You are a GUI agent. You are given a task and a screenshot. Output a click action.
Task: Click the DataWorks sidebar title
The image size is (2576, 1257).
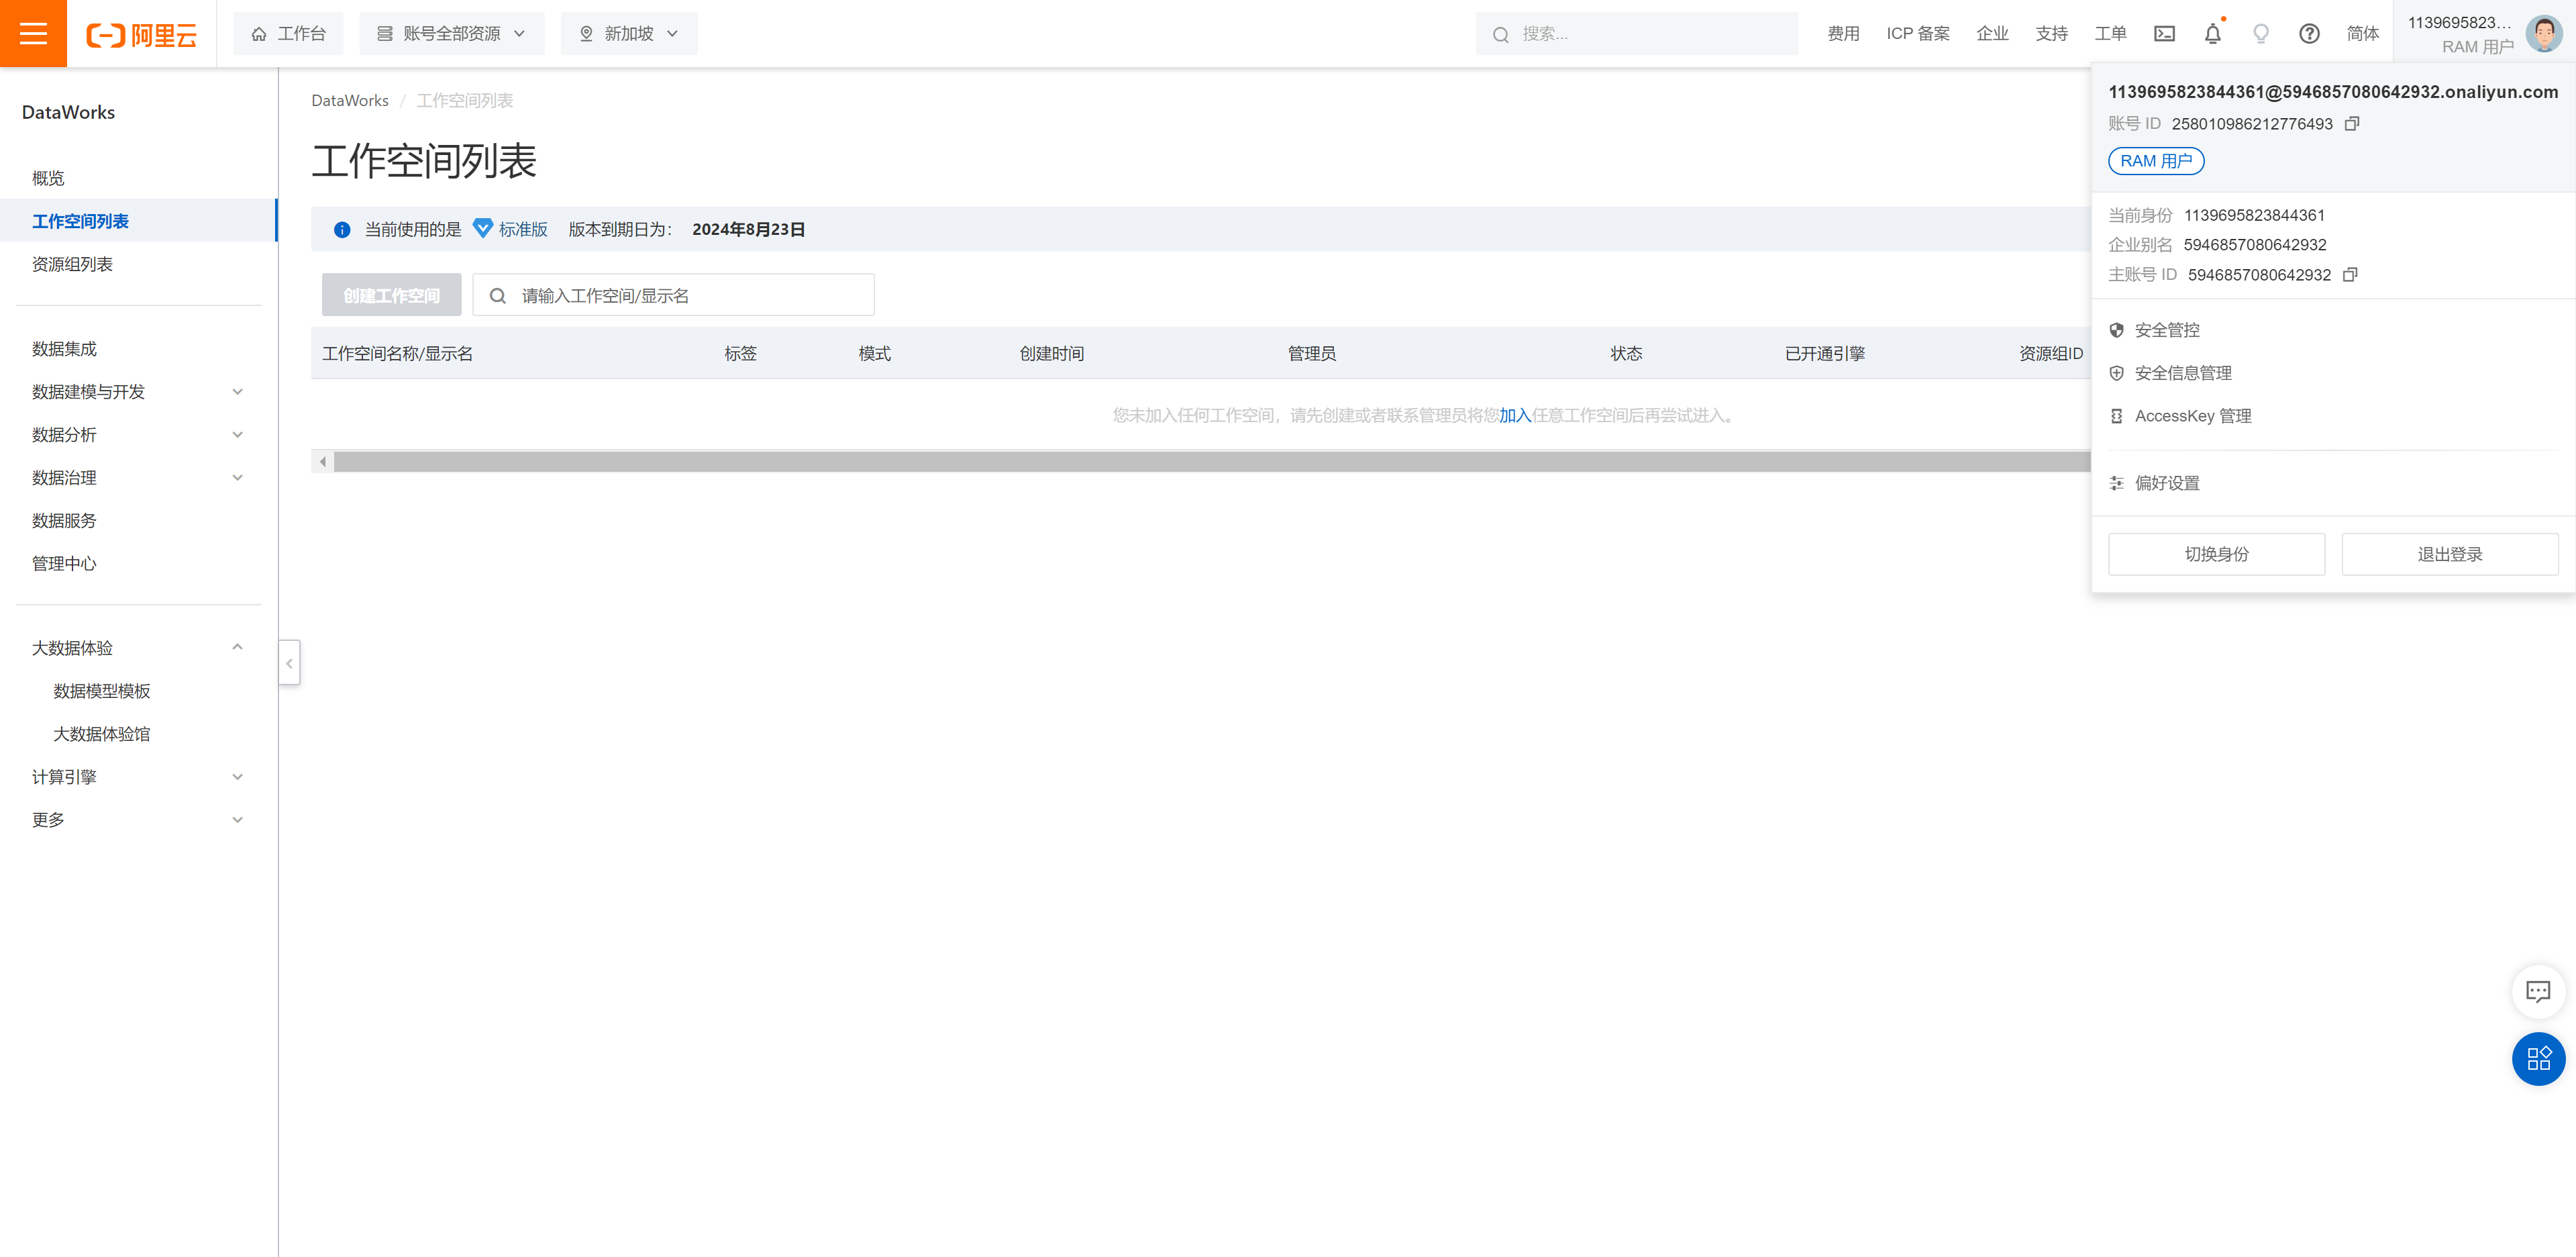pos(68,113)
